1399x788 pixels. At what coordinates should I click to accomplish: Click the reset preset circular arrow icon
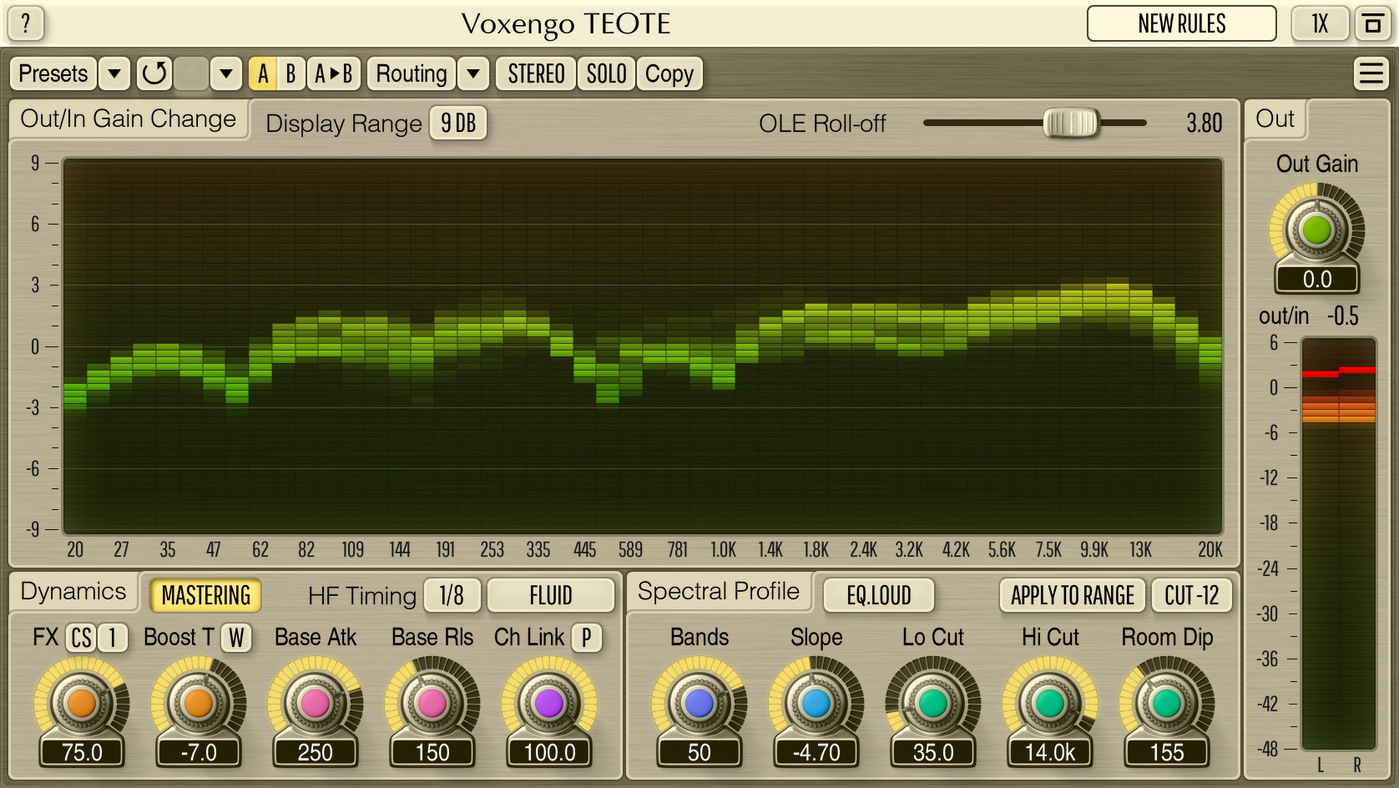tap(154, 74)
